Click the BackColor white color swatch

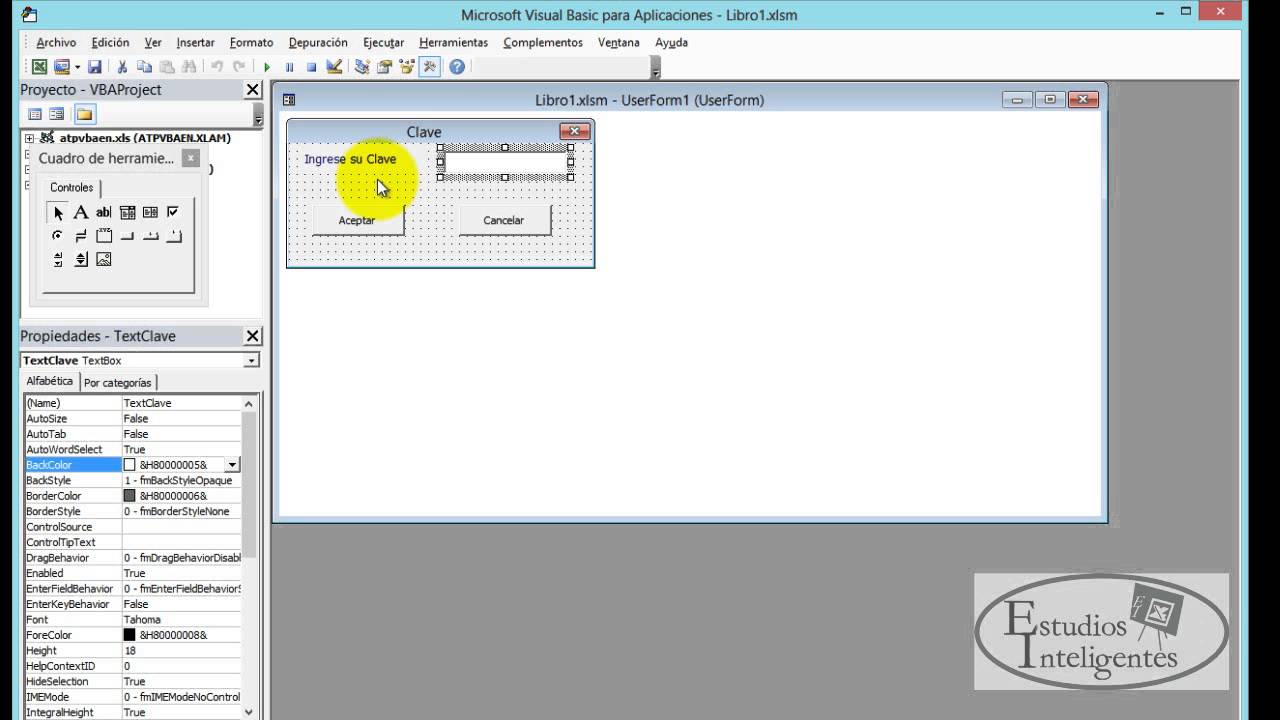coord(129,465)
